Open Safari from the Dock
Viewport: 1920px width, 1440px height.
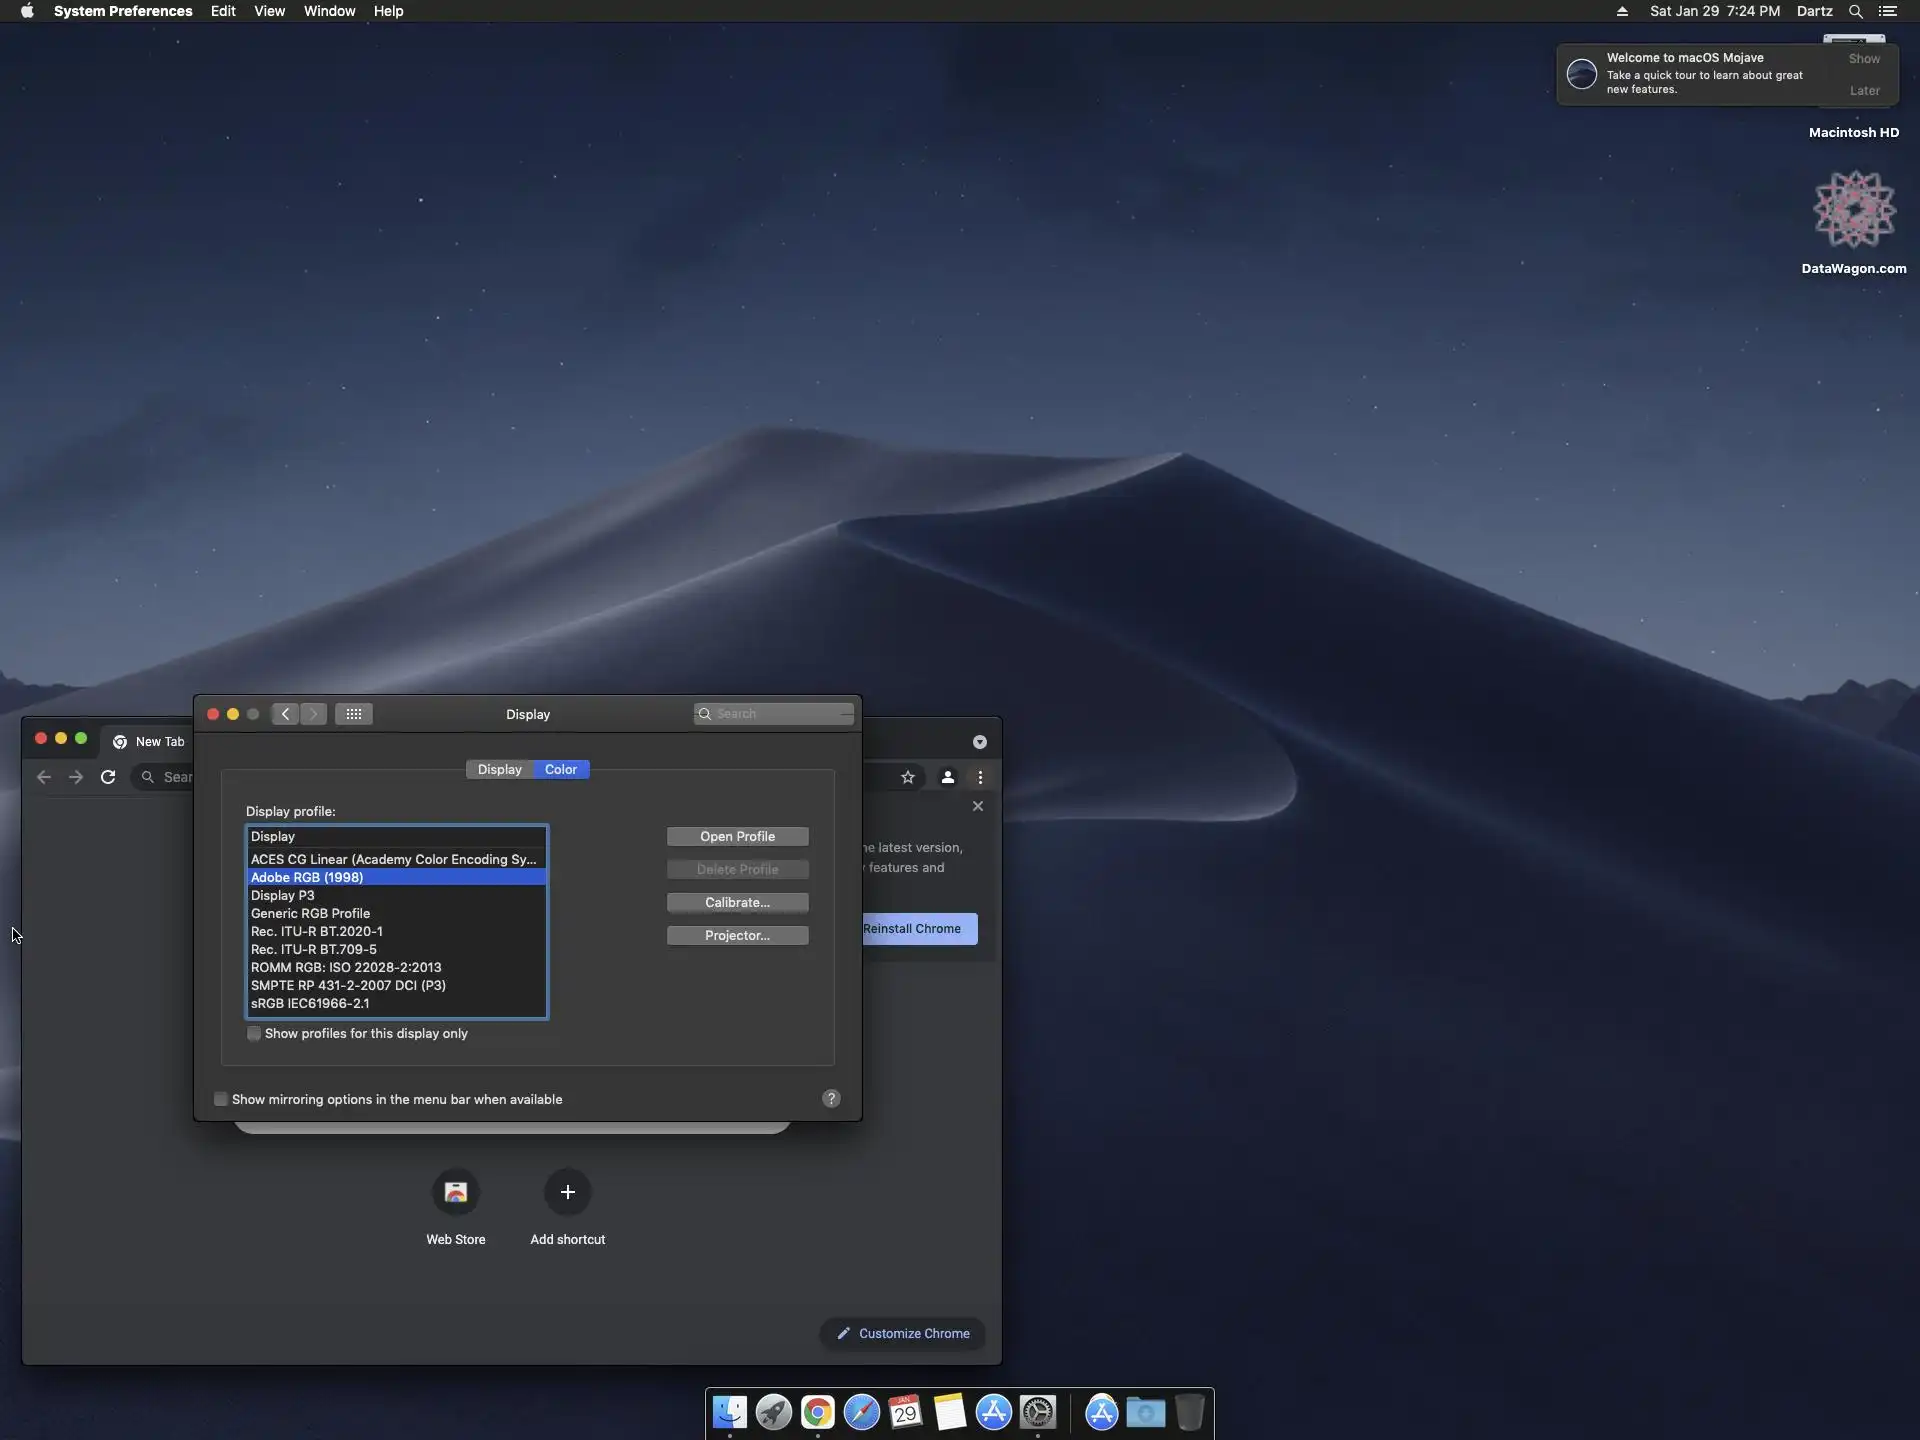[861, 1413]
